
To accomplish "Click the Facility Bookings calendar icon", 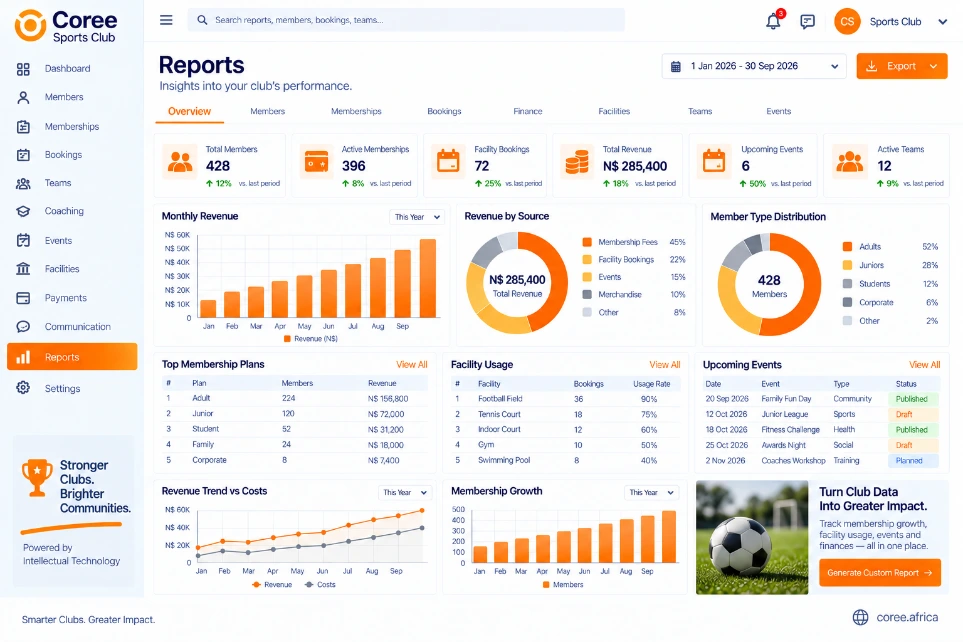I will coord(448,162).
